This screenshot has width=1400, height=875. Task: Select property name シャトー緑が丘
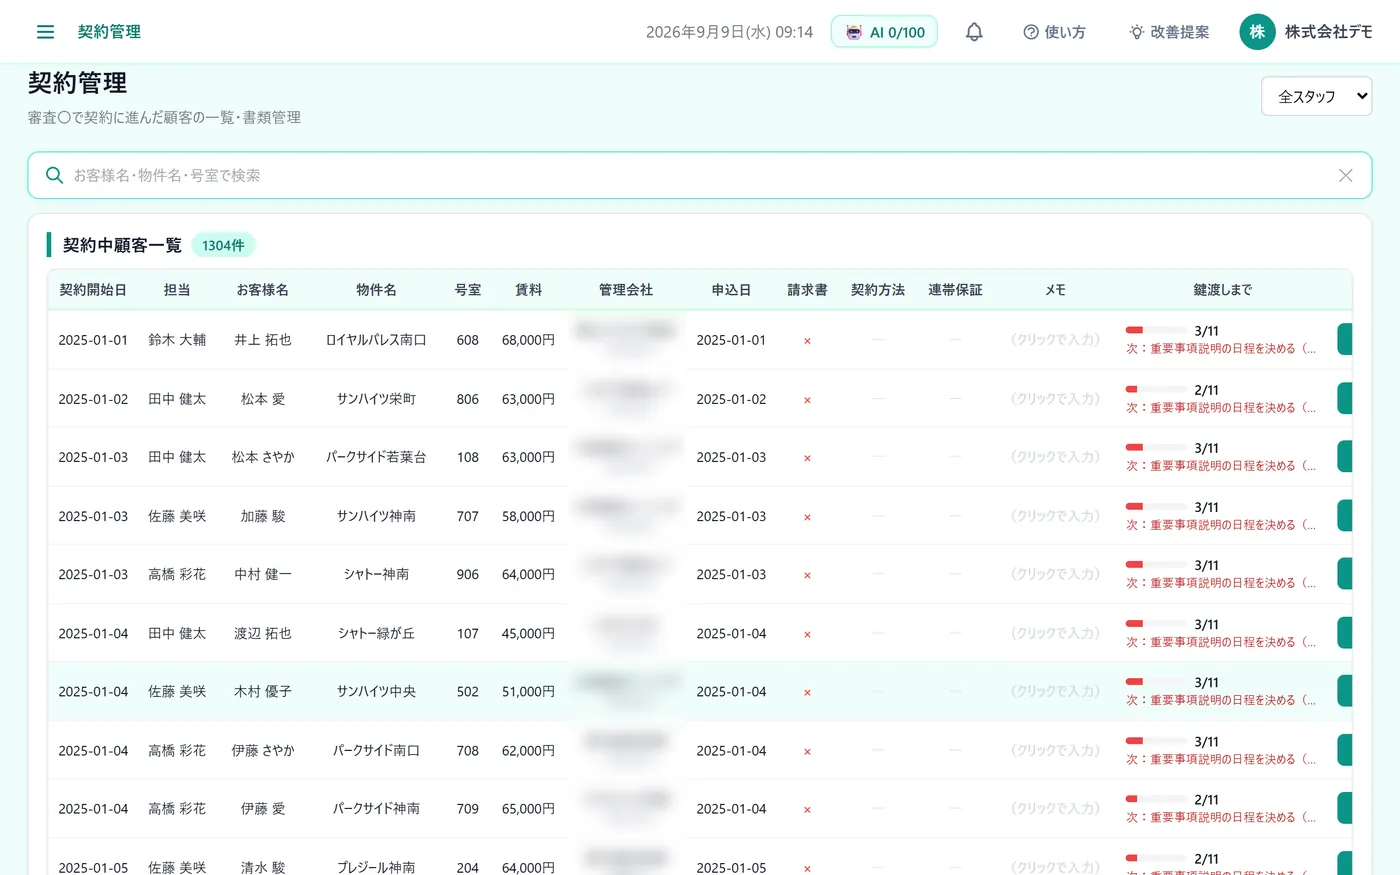click(376, 633)
